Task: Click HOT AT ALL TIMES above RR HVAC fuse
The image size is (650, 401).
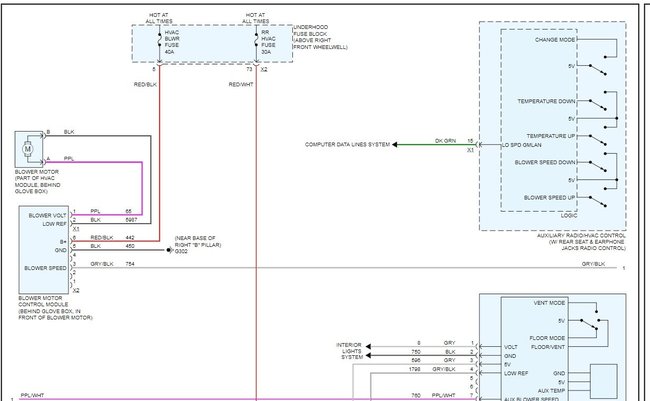Action: [255, 18]
